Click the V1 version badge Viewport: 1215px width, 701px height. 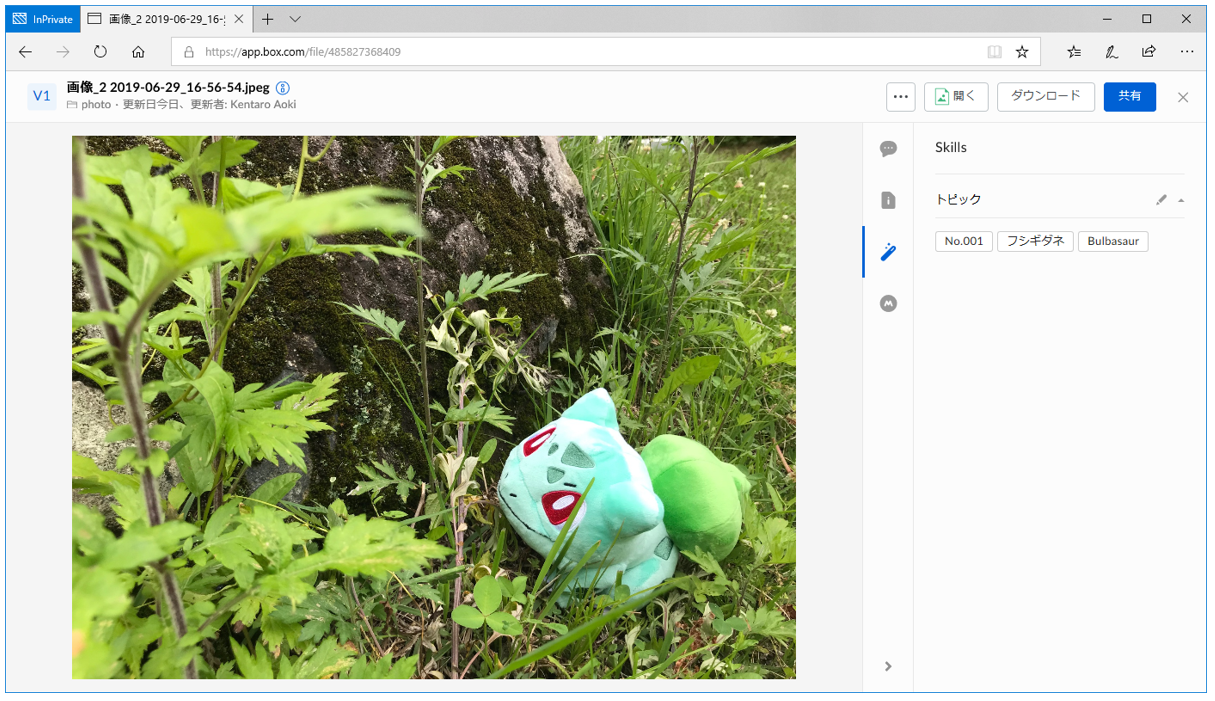click(x=42, y=96)
